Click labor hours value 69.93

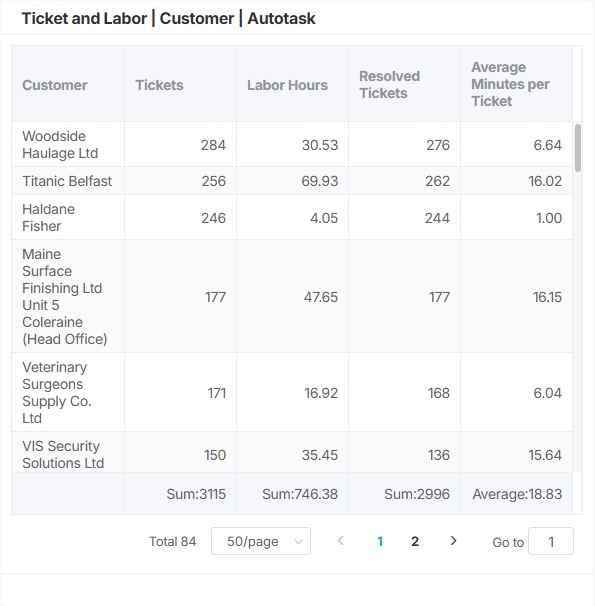point(320,181)
